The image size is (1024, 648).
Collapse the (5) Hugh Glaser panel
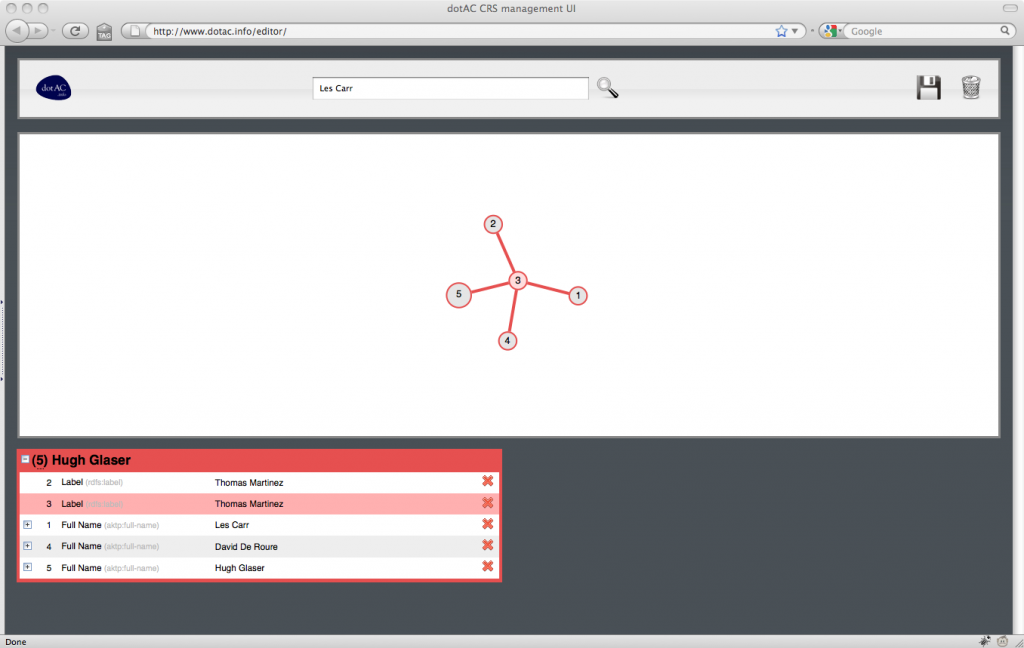point(26,460)
